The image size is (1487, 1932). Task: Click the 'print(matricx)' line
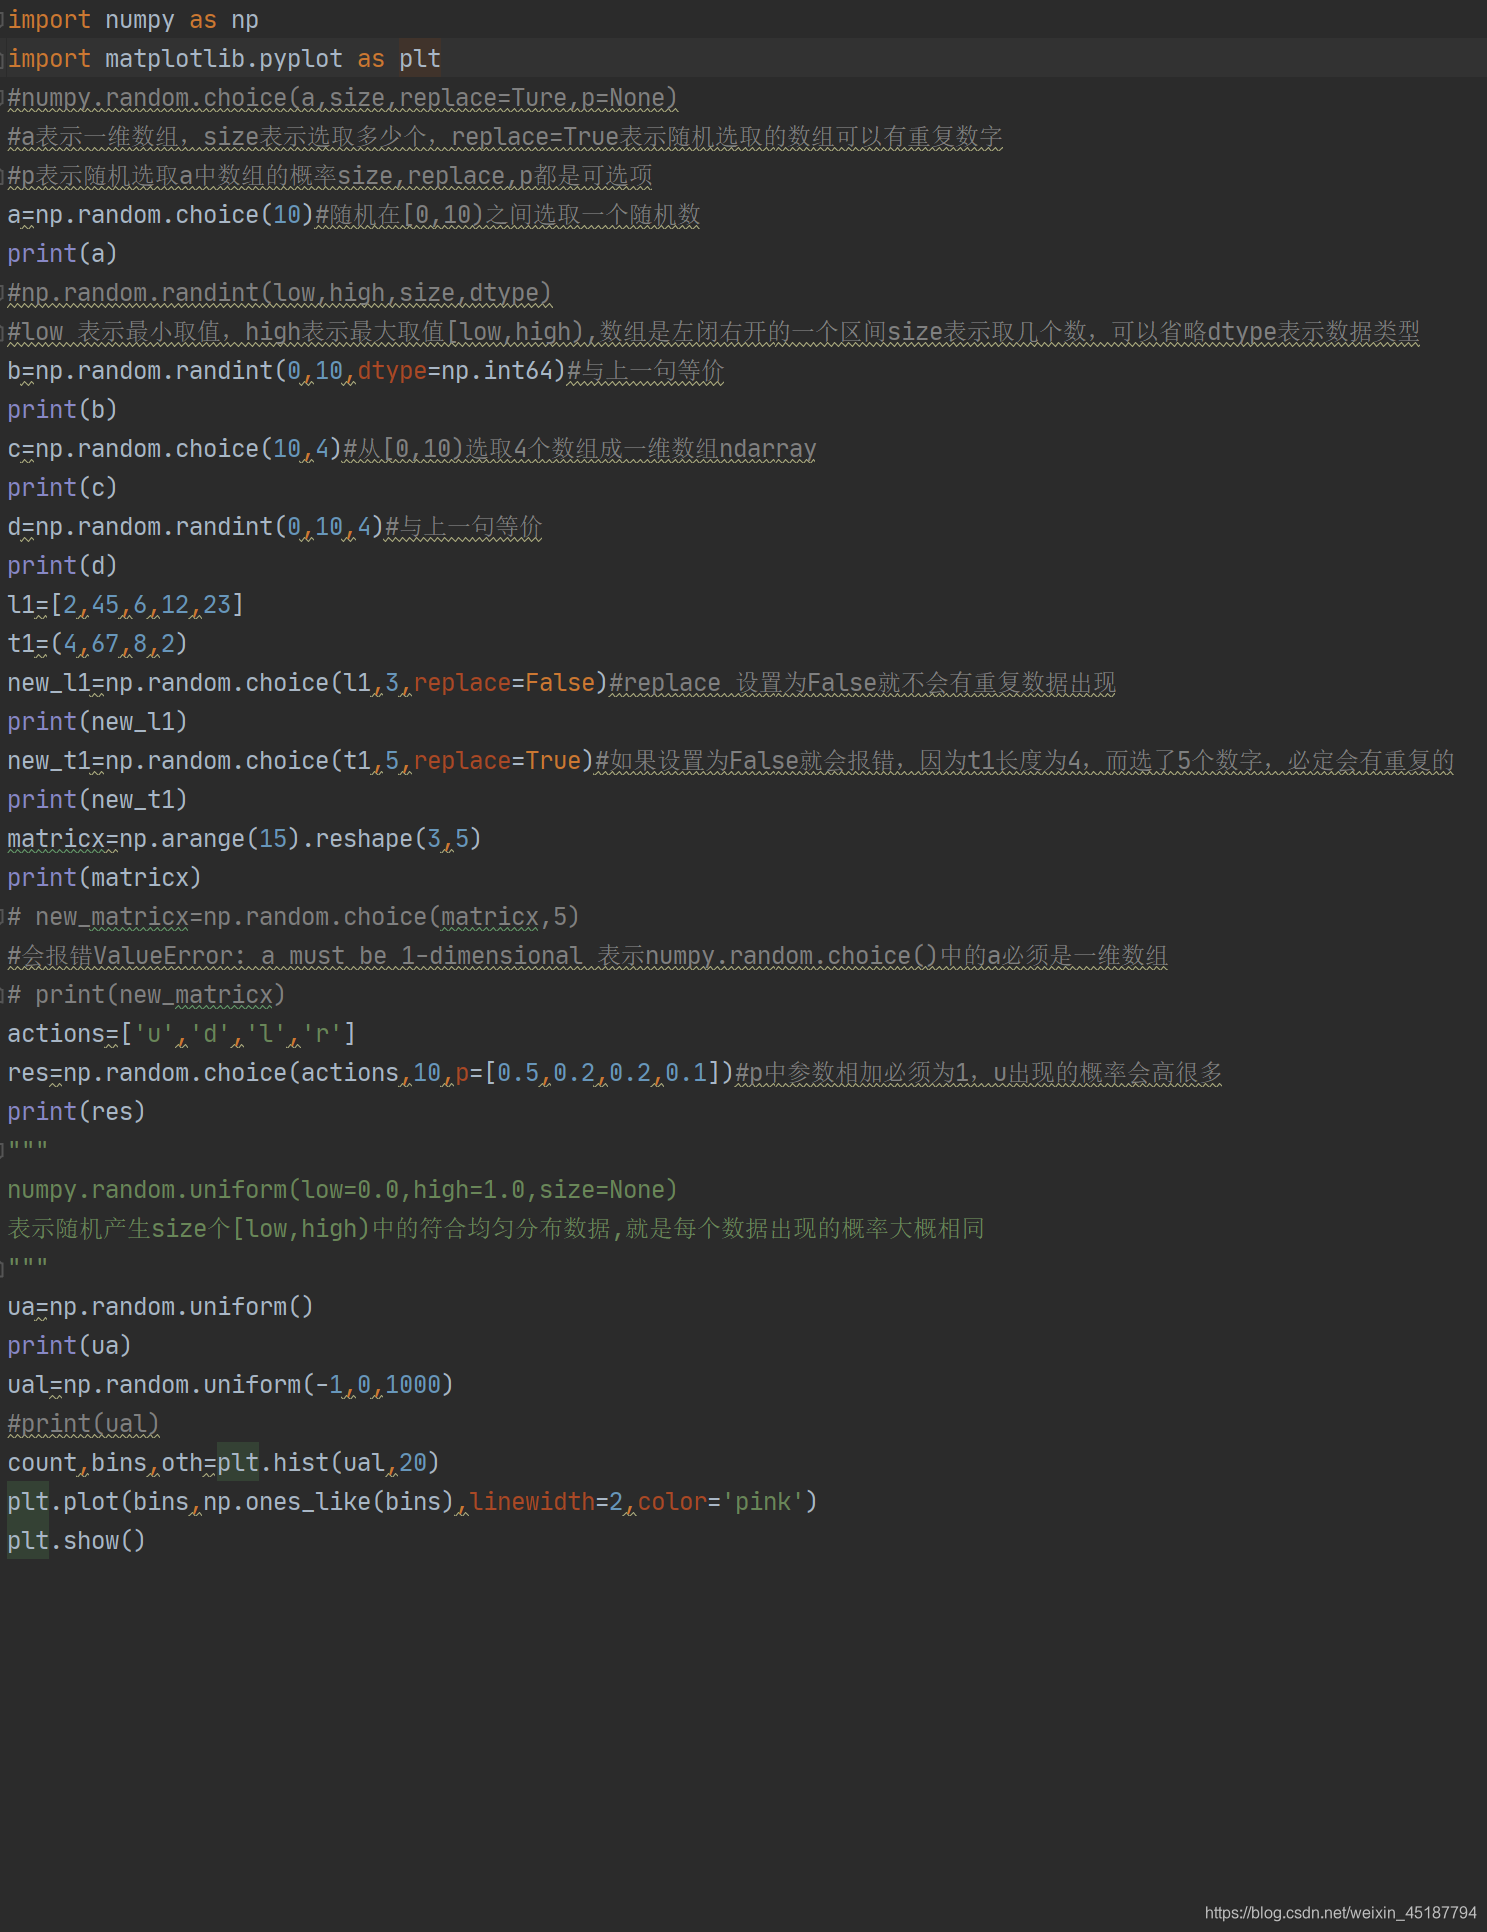point(104,878)
